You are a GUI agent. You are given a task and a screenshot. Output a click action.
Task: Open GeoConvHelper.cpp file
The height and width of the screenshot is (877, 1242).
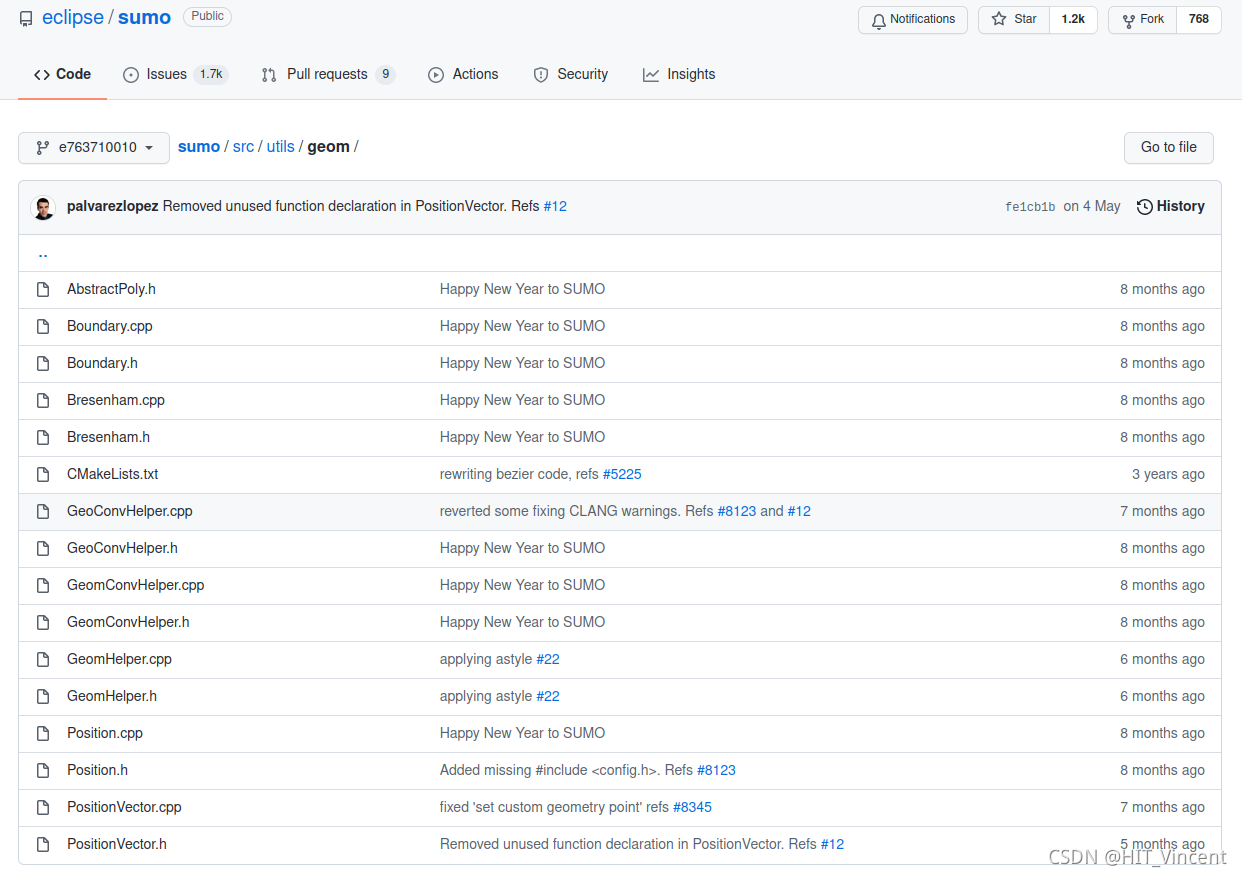130,511
